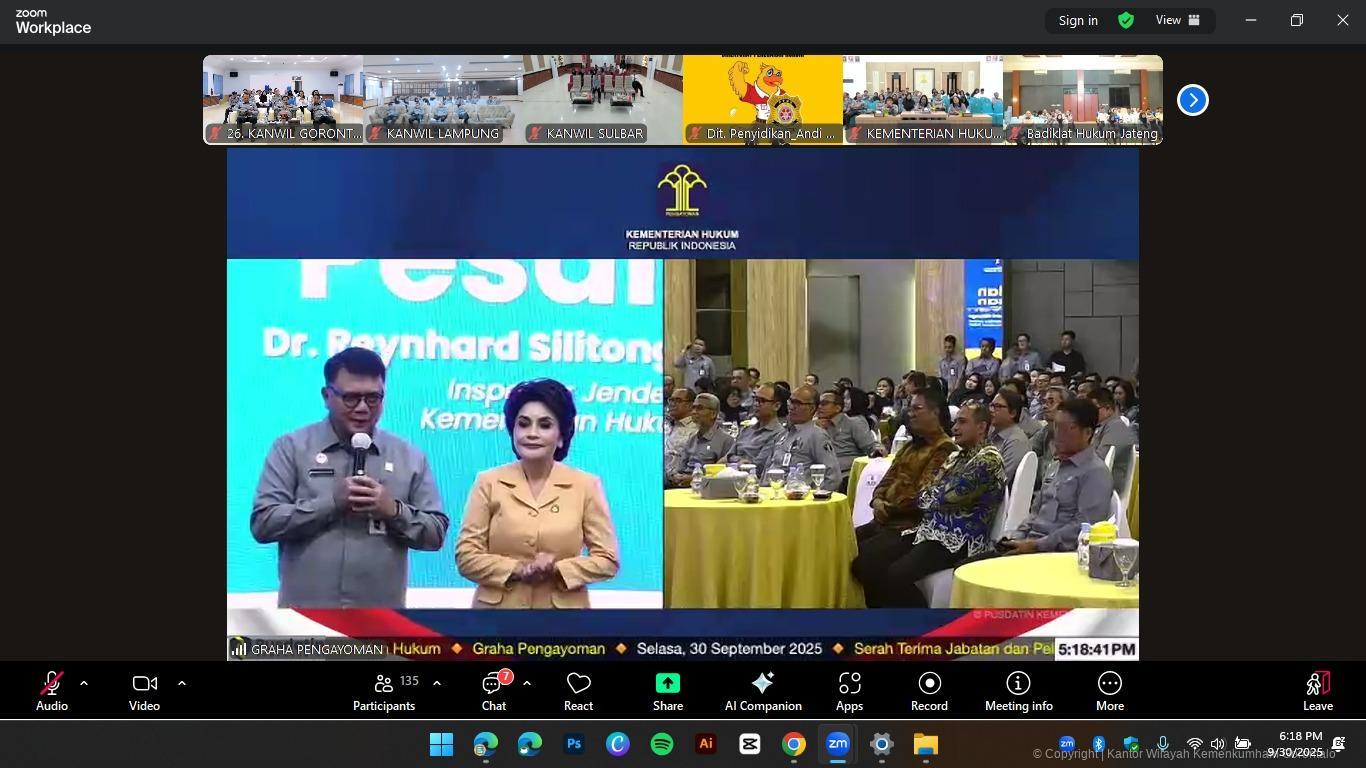The image size is (1366, 768).
Task: Leave the meeting
Action: tap(1317, 691)
